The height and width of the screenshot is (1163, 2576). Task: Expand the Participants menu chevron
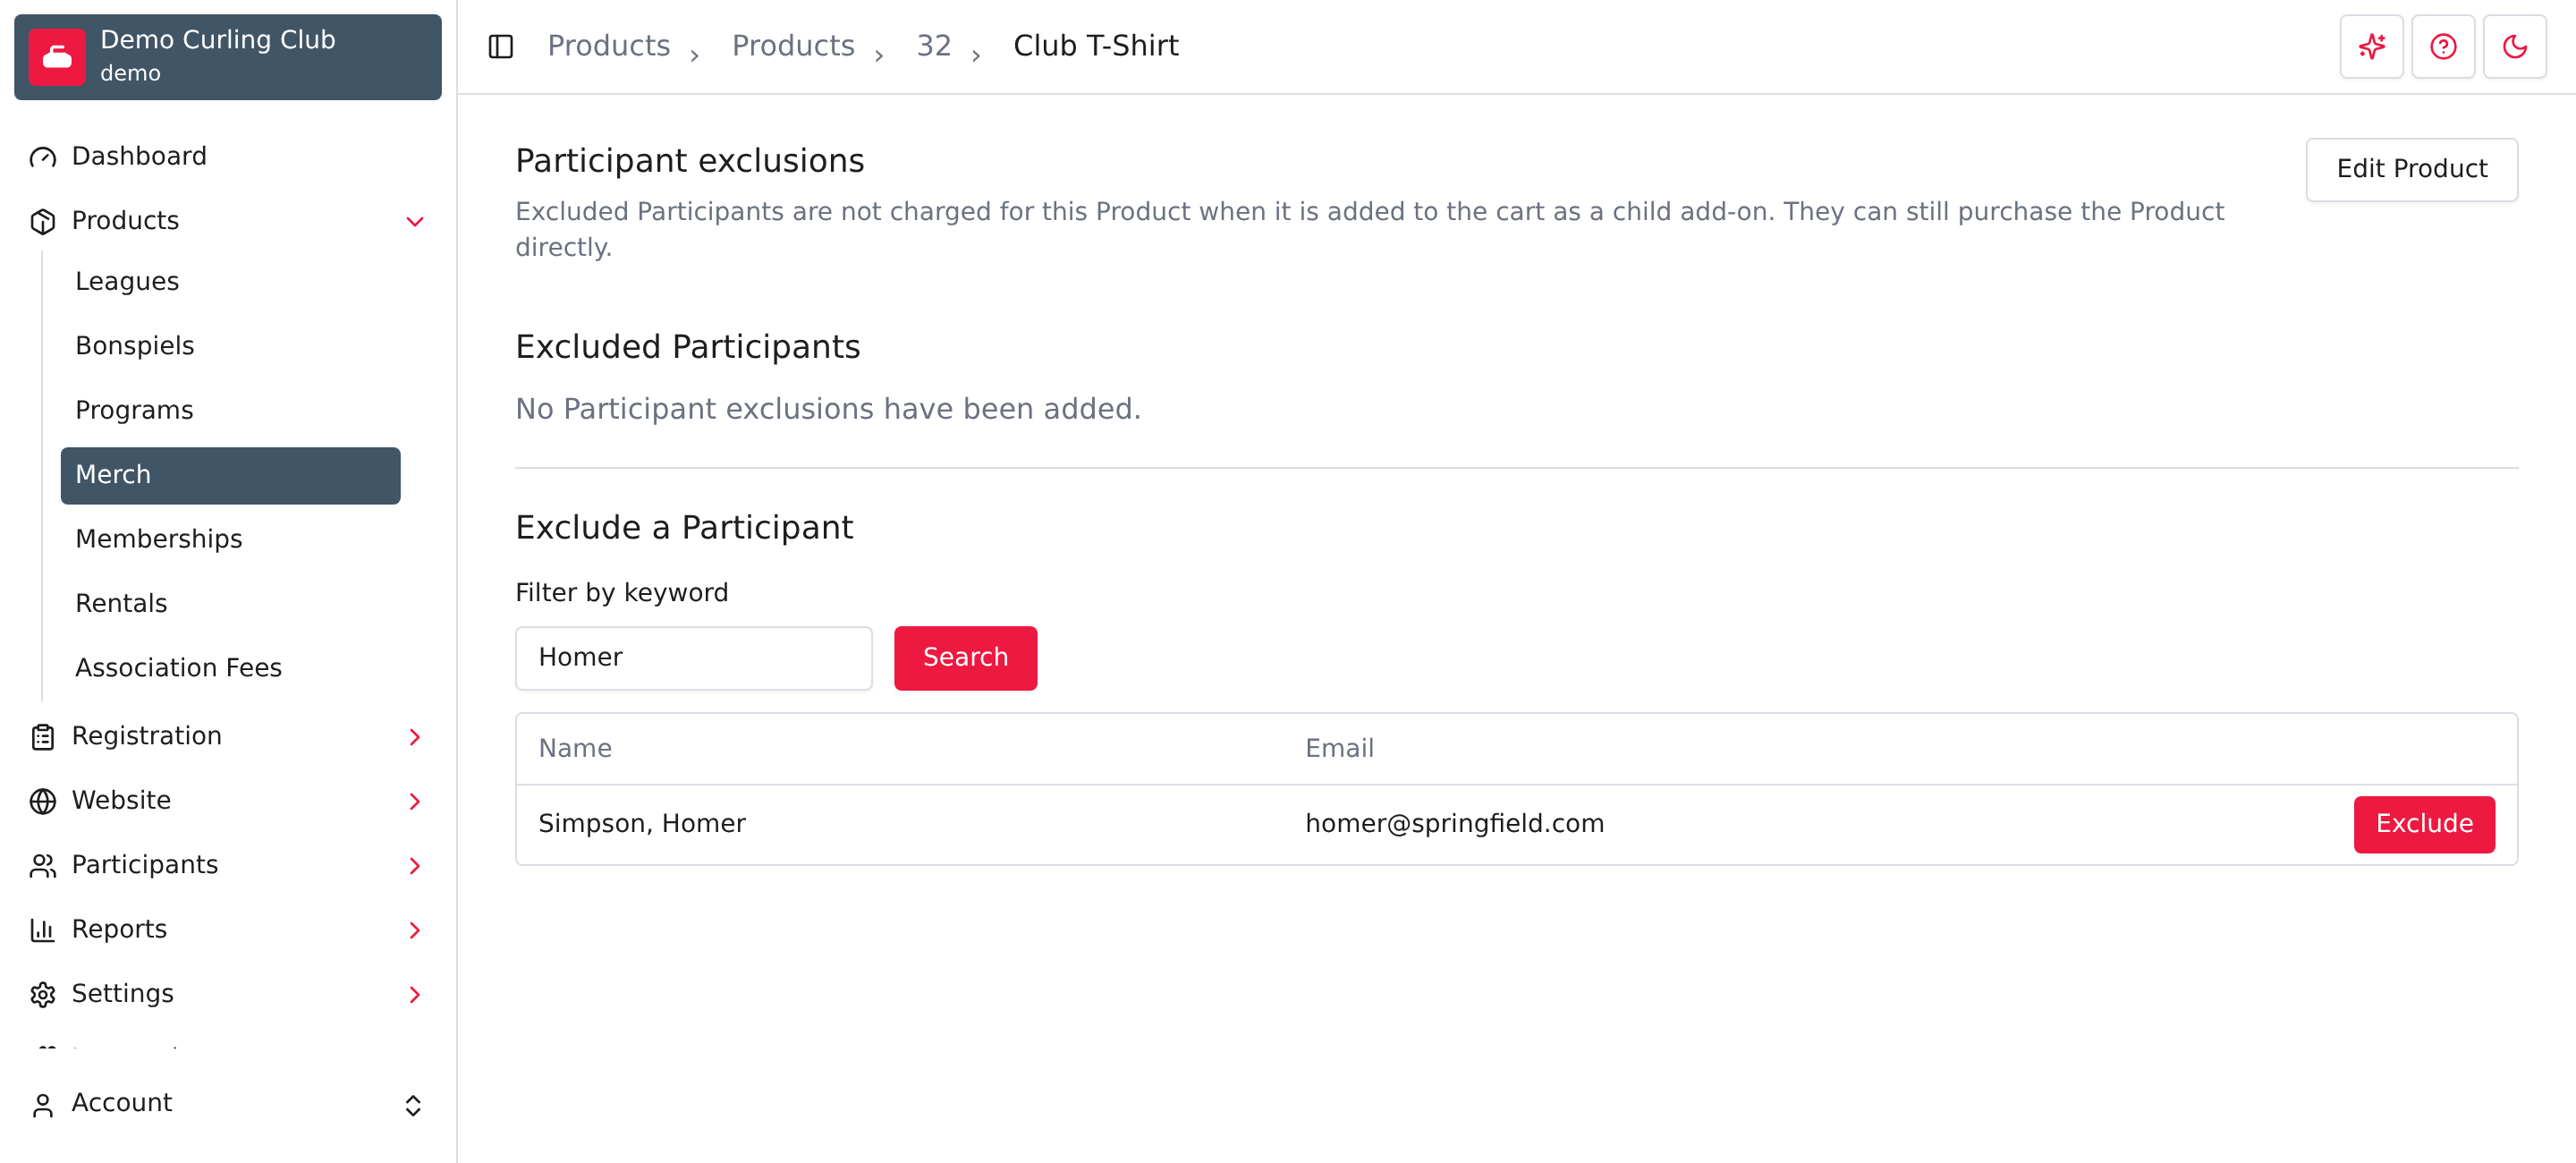tap(414, 865)
